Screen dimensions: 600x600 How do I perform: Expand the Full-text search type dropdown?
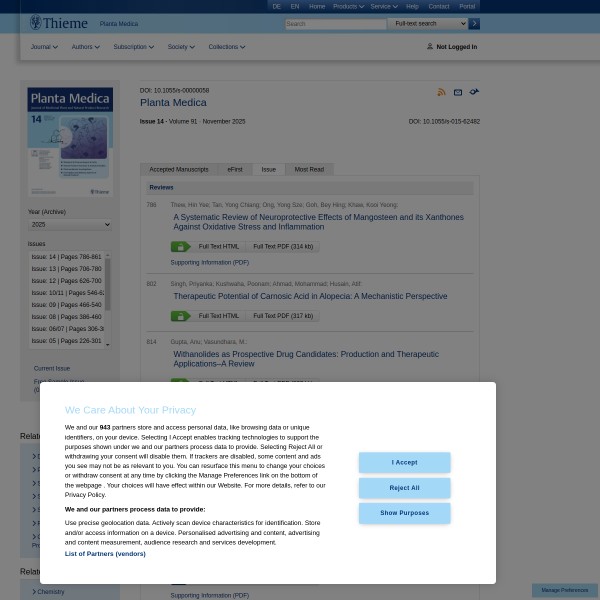click(428, 23)
